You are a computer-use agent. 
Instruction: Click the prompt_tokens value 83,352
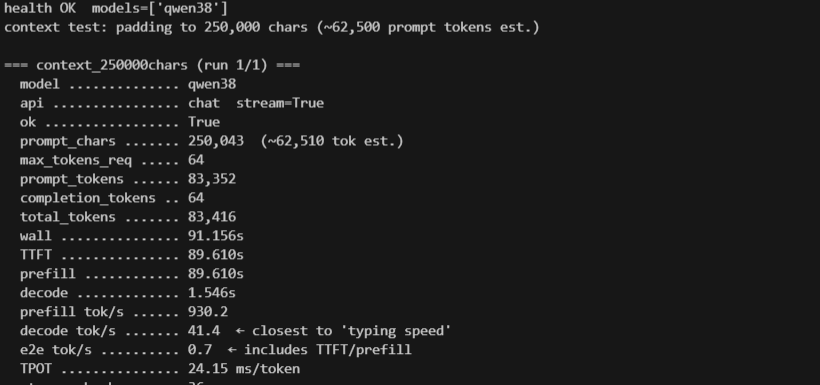(212, 179)
